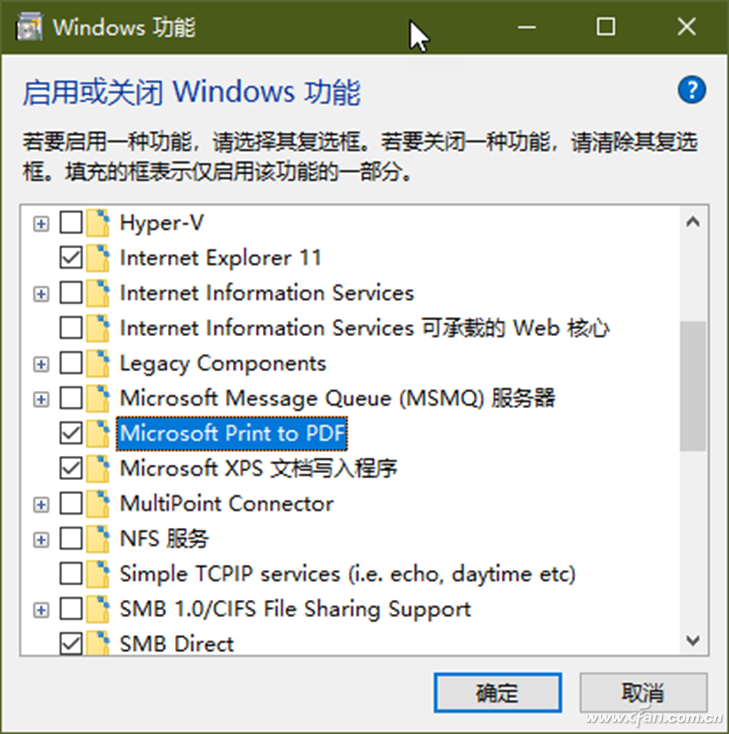729x734 pixels.
Task: Disable the Internet Explorer 11 checkbox
Action: (71, 258)
